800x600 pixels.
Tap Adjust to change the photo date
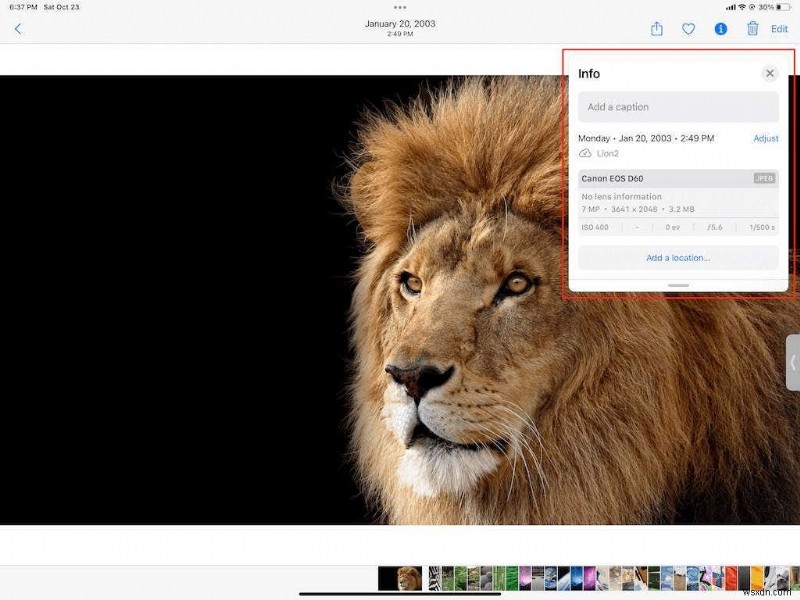pos(765,138)
